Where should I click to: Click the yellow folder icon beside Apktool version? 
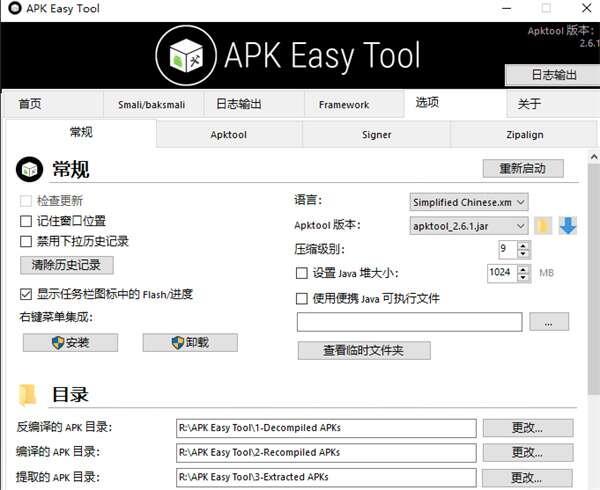543,226
